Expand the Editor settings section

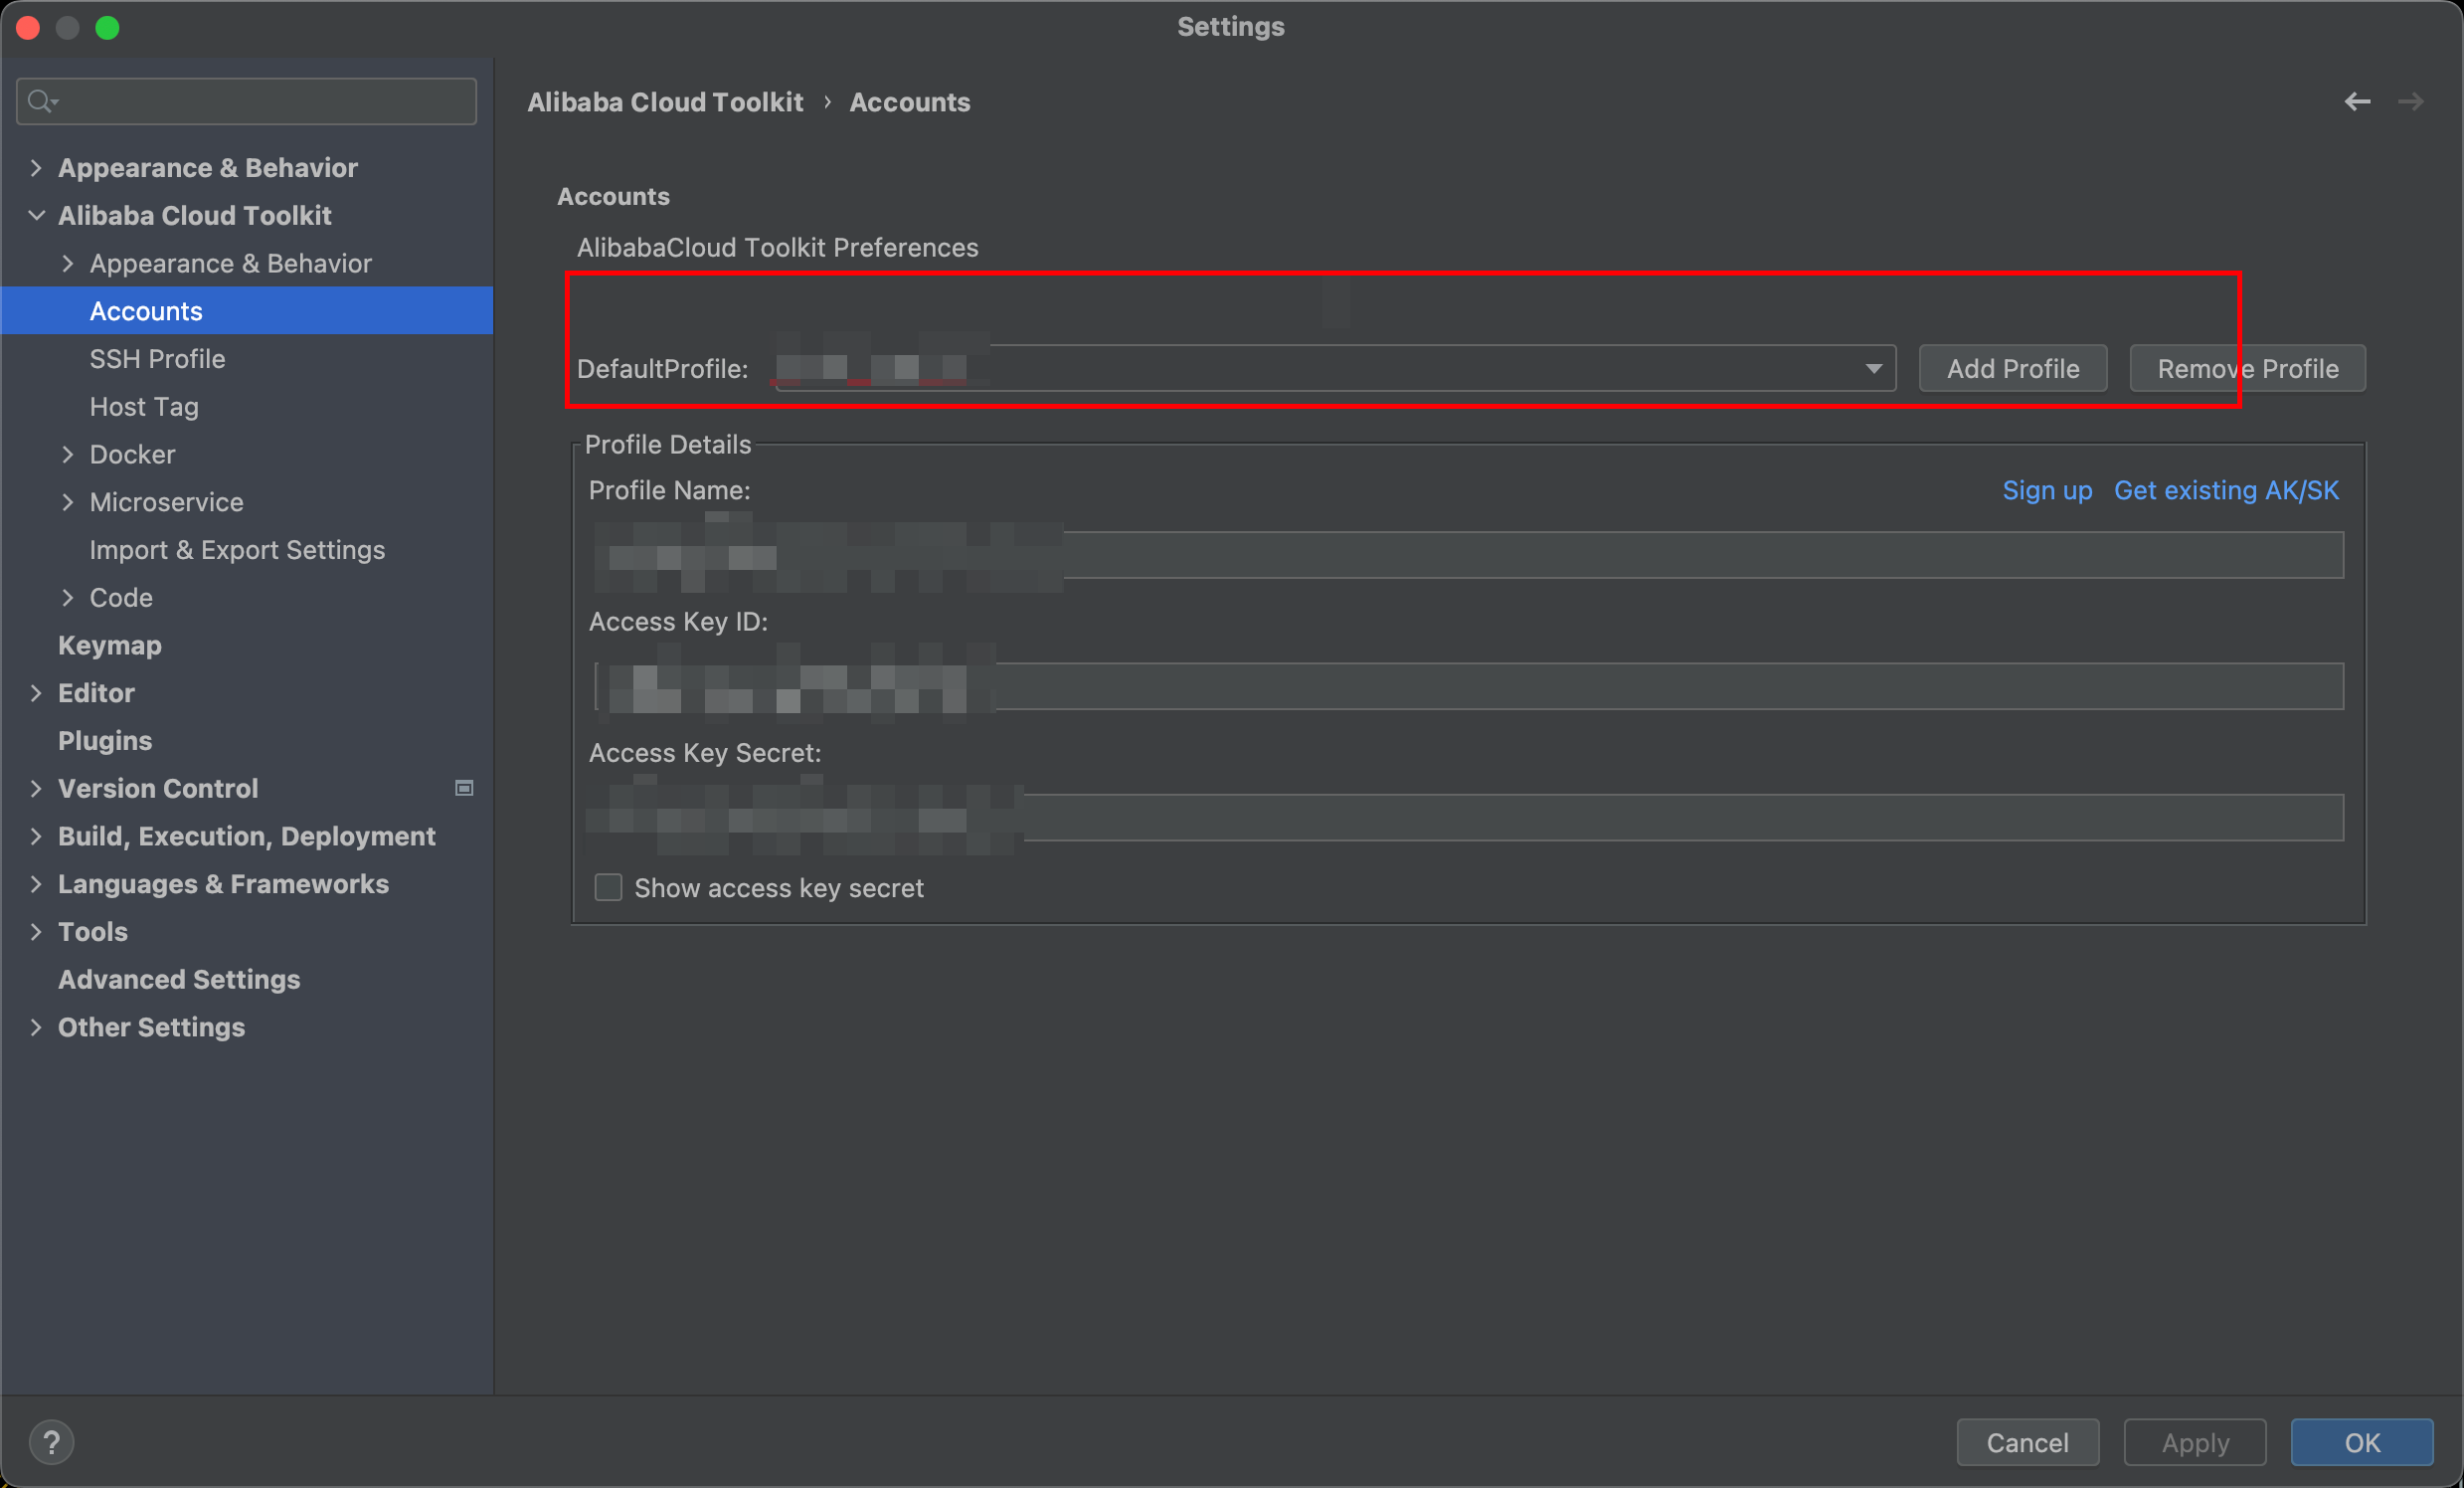(x=36, y=693)
